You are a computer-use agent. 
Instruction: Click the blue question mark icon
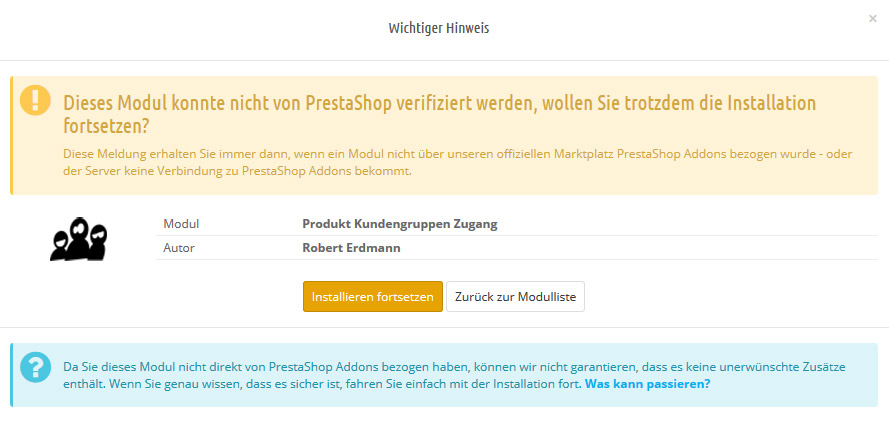pos(35,367)
